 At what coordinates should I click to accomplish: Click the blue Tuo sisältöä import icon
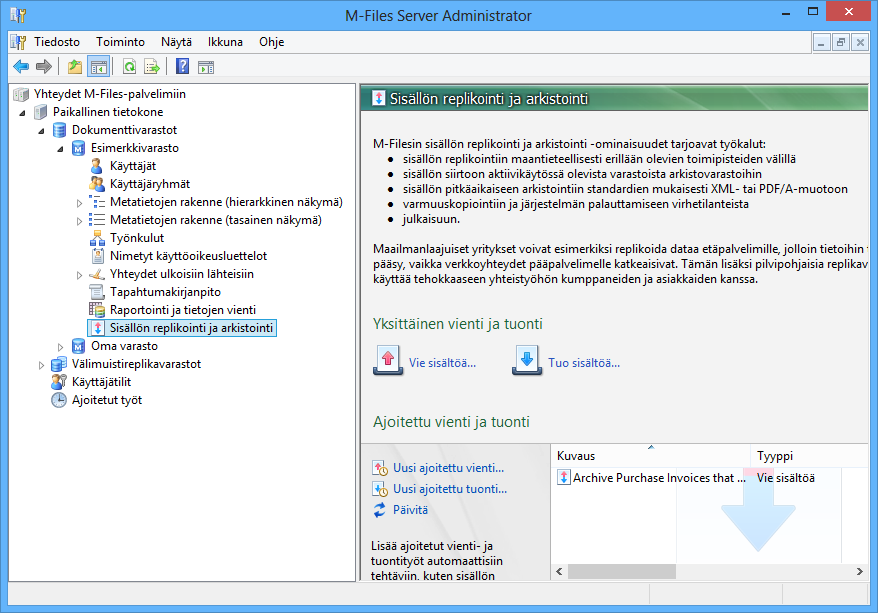pyautogui.click(x=527, y=359)
